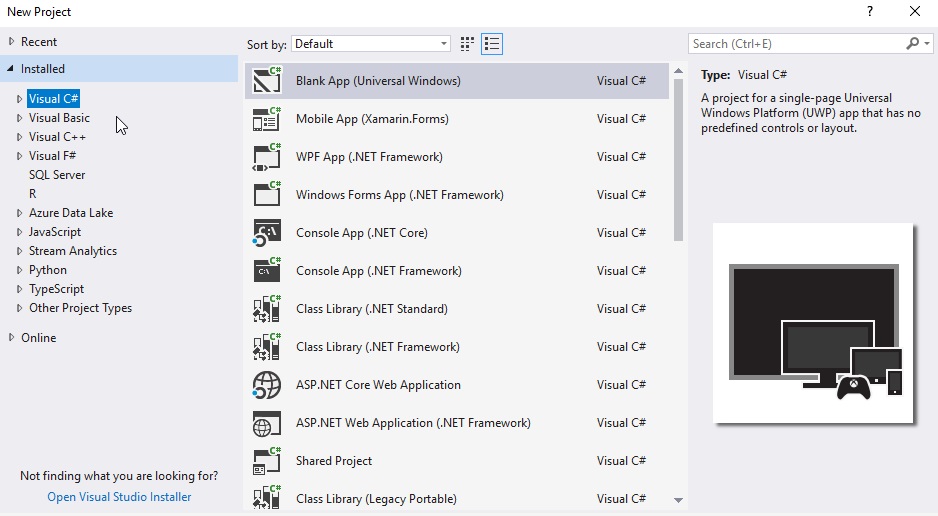Image resolution: width=938 pixels, height=516 pixels.
Task: Expand the Online section
Action: 11,338
